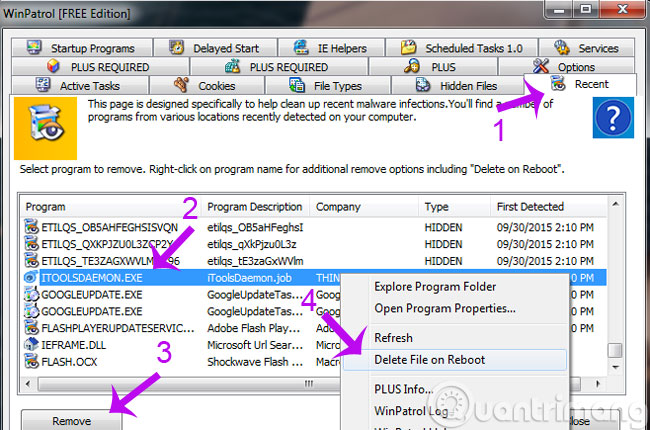Select the FLASH.OCX program entry
The image size is (650, 430).
pyautogui.click(x=69, y=362)
